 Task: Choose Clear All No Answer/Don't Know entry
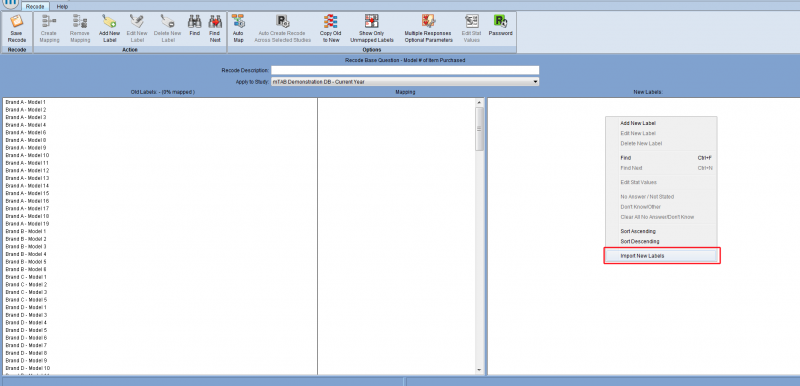(x=661, y=217)
